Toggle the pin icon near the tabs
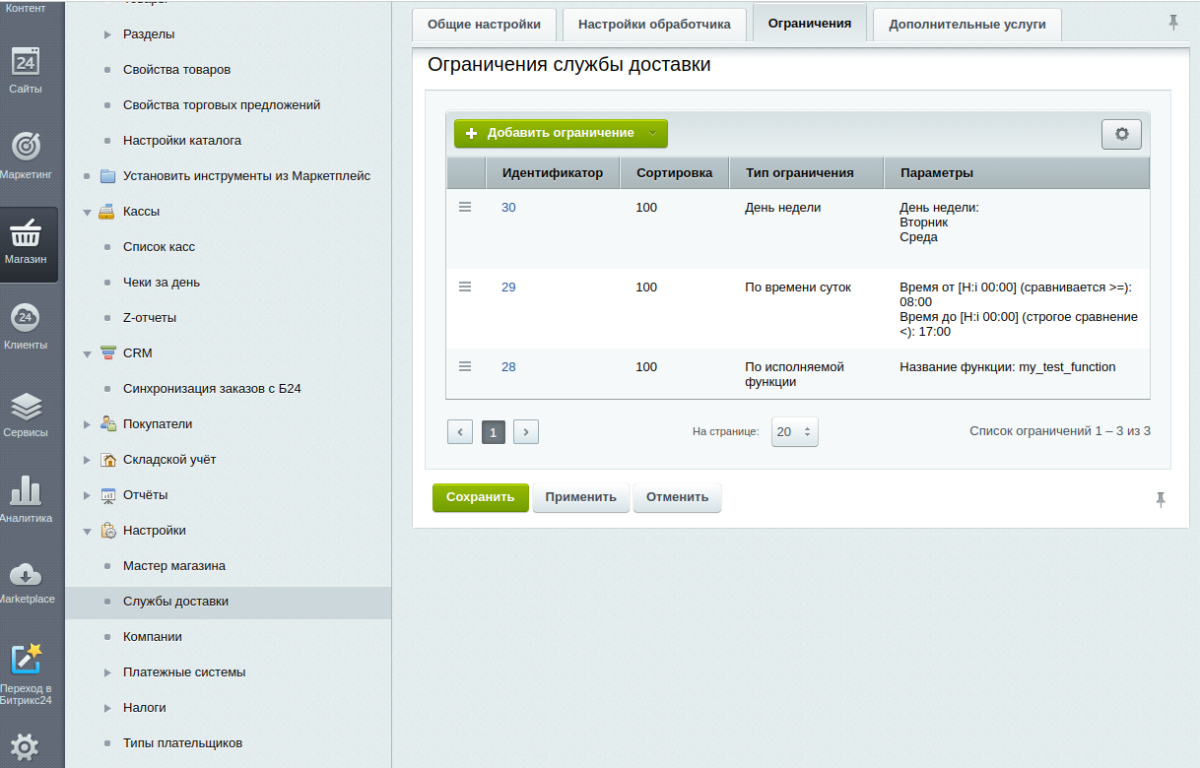 1173,20
